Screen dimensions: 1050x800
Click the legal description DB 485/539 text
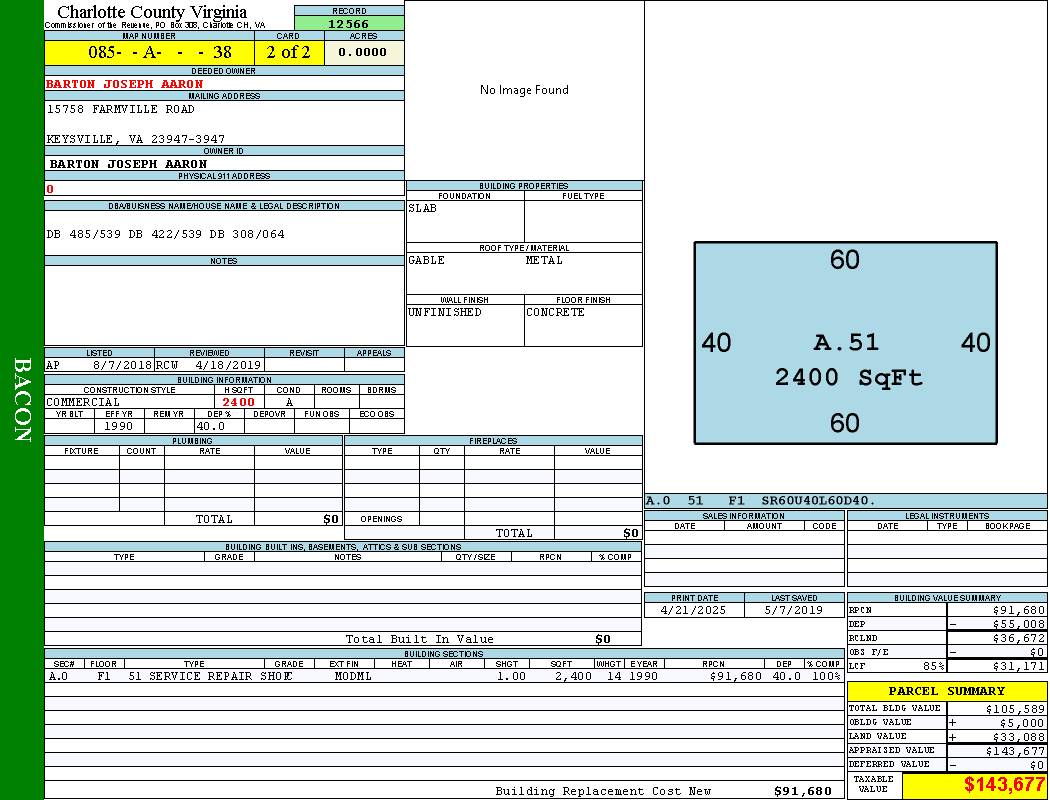click(165, 234)
